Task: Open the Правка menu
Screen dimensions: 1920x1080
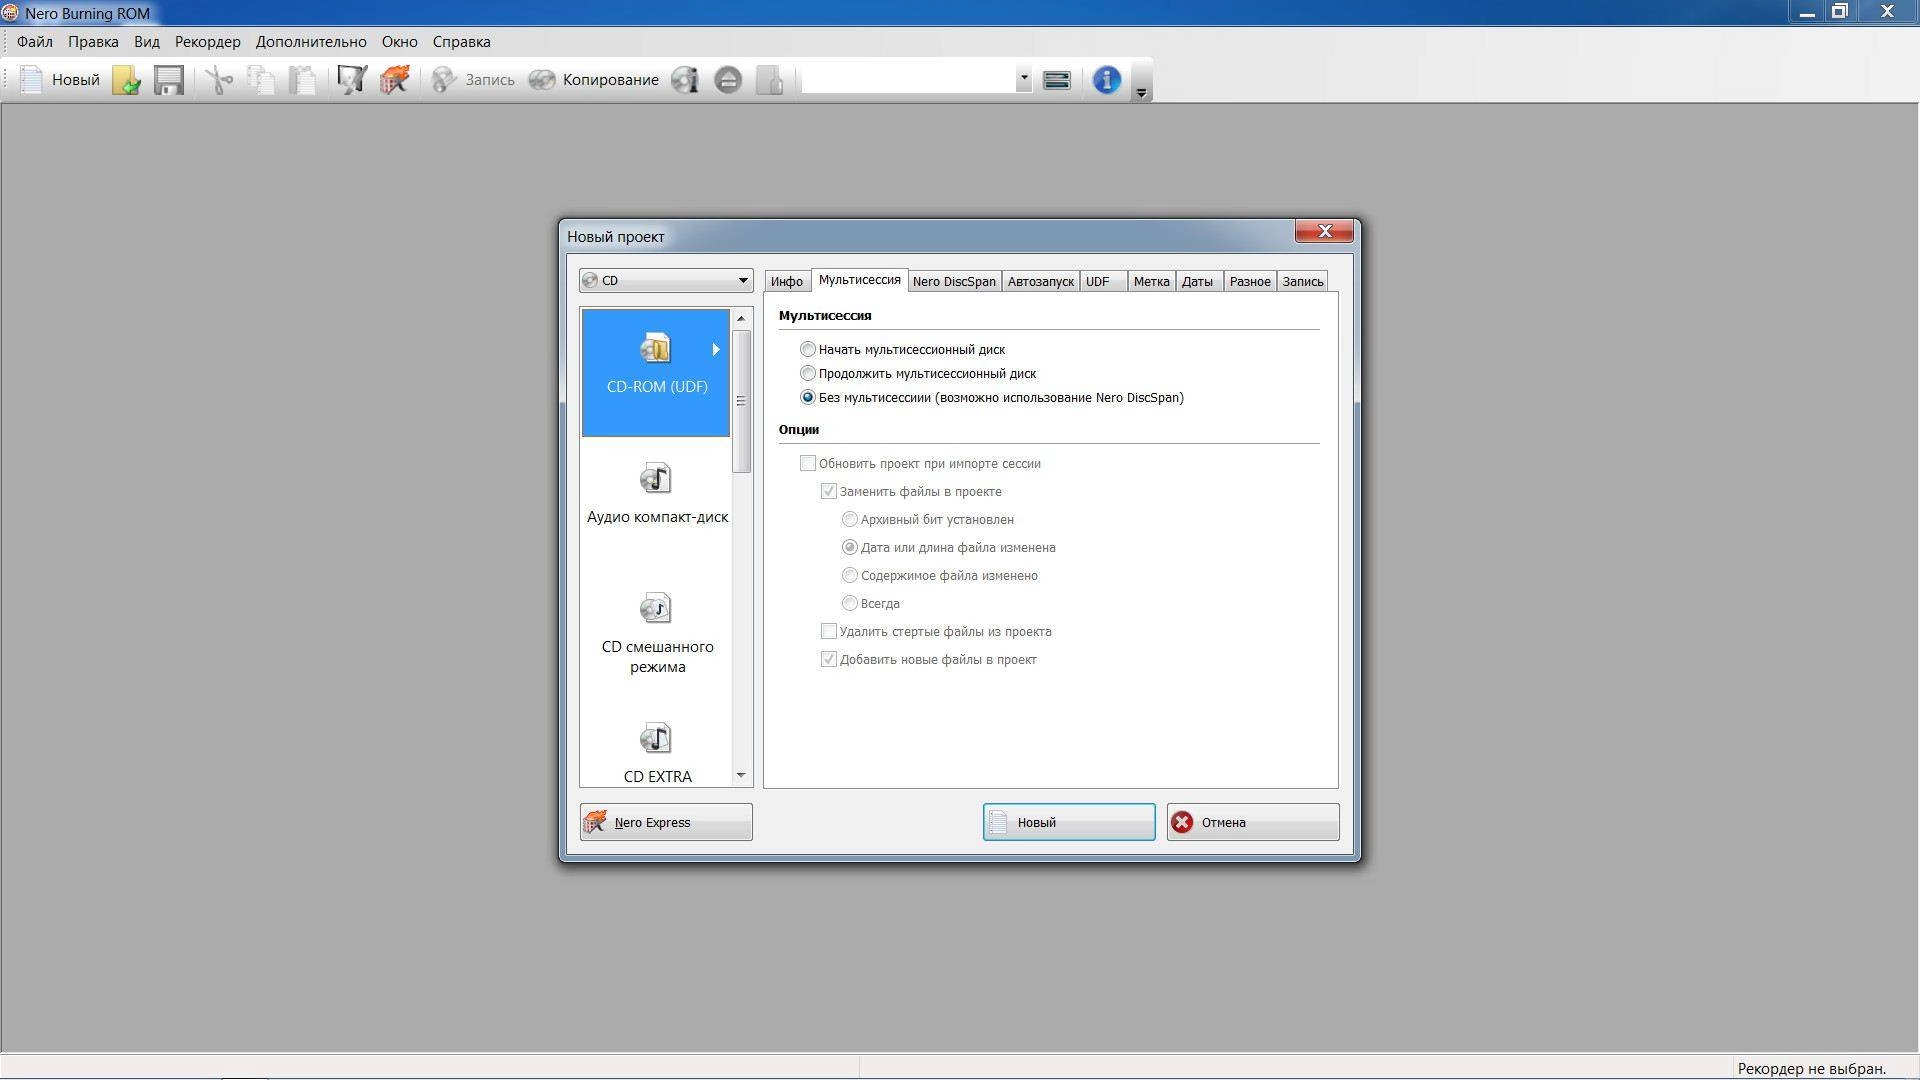Action: [93, 42]
